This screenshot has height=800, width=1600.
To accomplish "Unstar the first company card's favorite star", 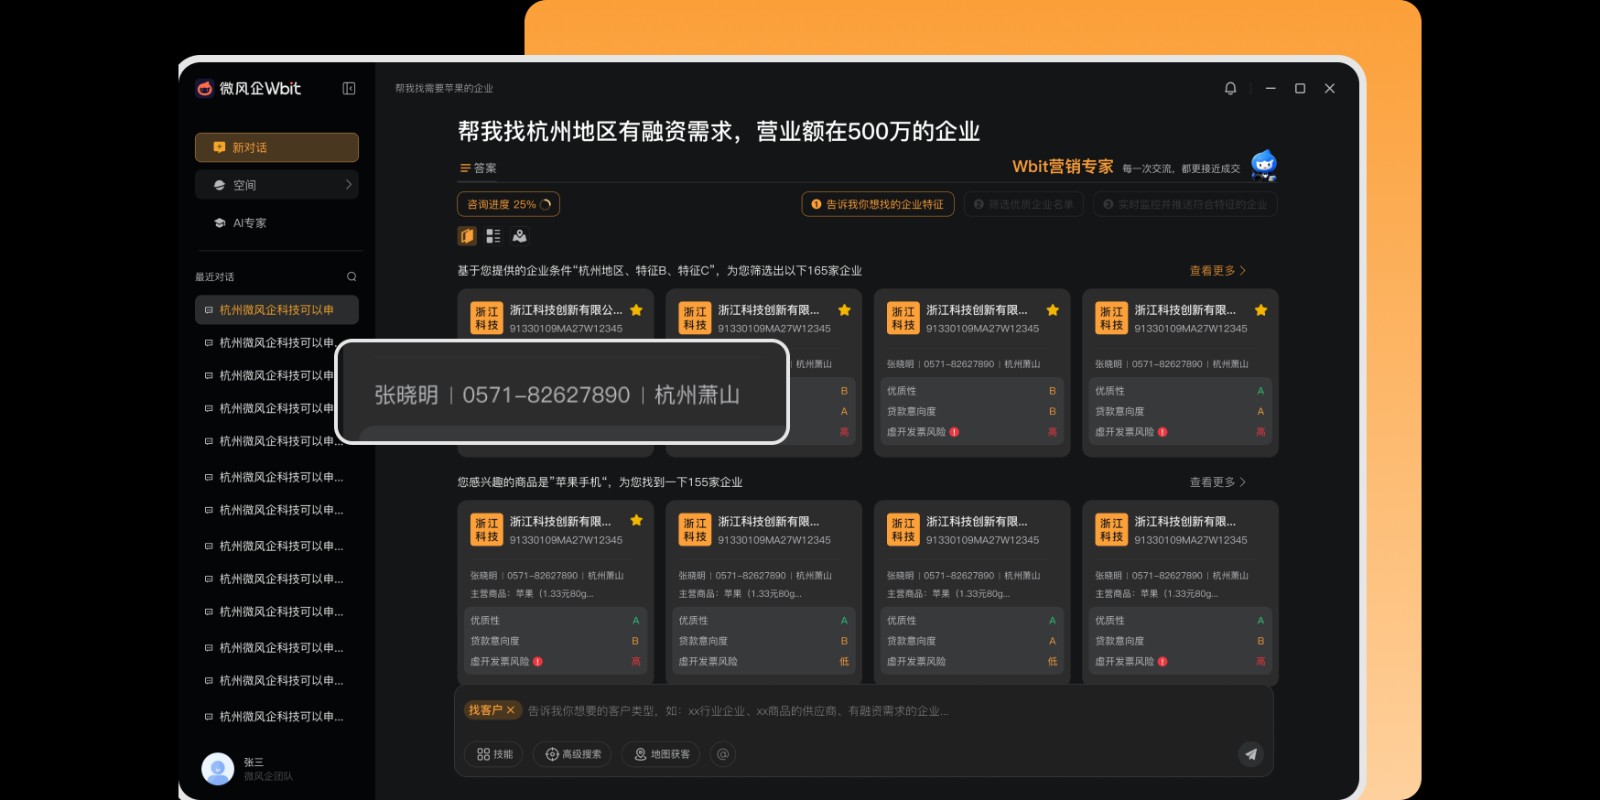I will pyautogui.click(x=636, y=311).
